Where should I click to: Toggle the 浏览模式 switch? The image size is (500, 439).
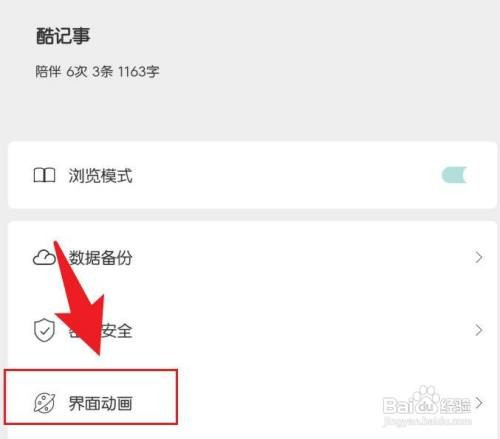click(454, 175)
